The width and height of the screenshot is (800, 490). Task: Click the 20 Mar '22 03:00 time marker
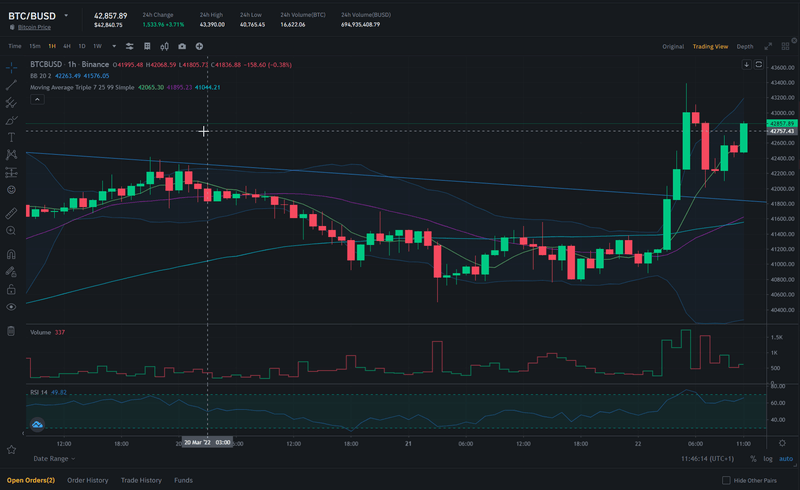[x=207, y=443]
